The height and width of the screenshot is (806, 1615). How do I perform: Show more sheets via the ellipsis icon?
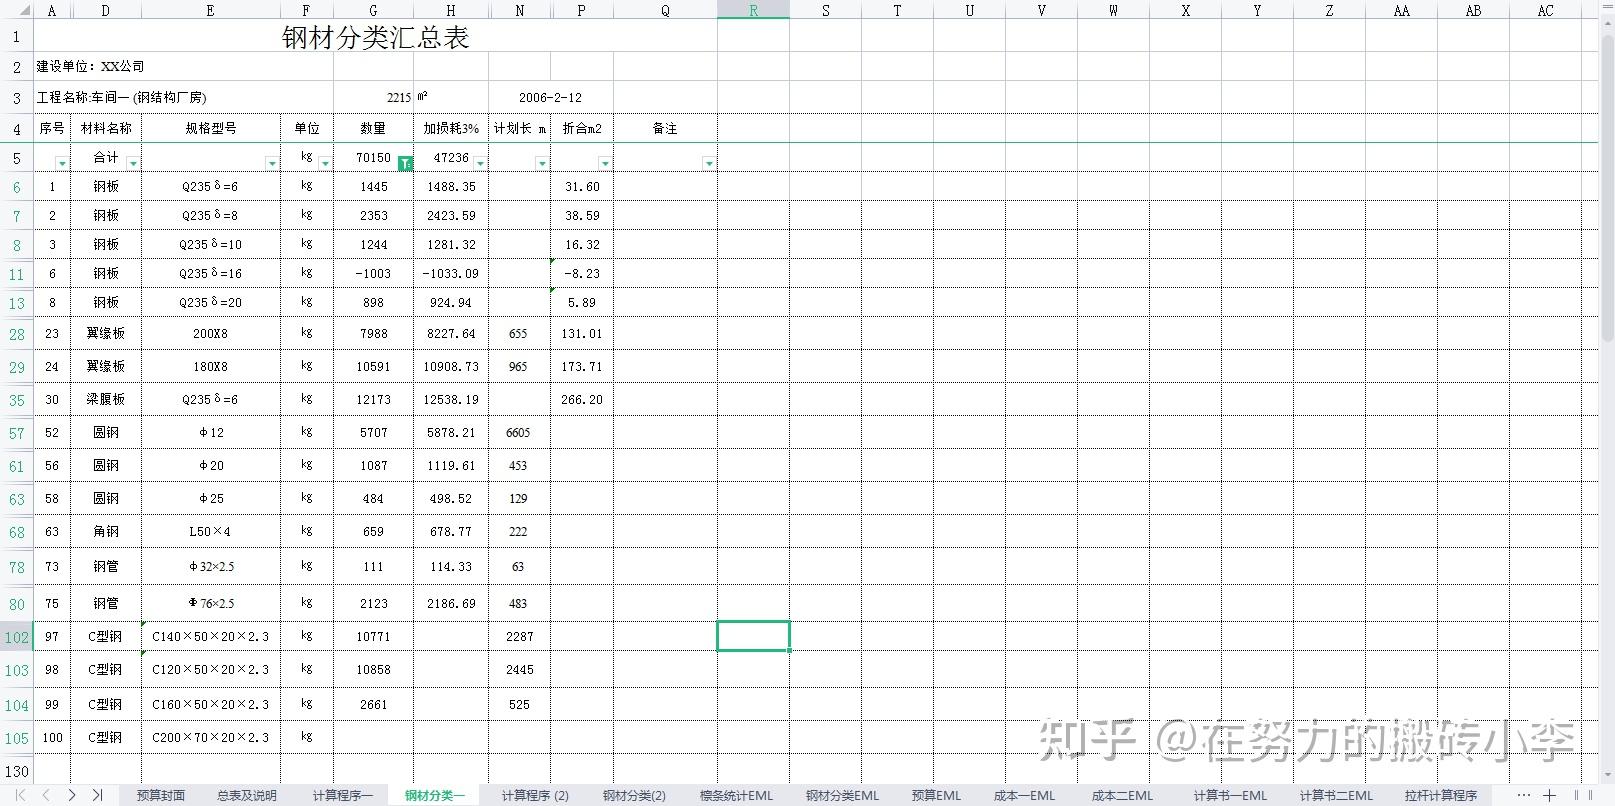click(1523, 795)
